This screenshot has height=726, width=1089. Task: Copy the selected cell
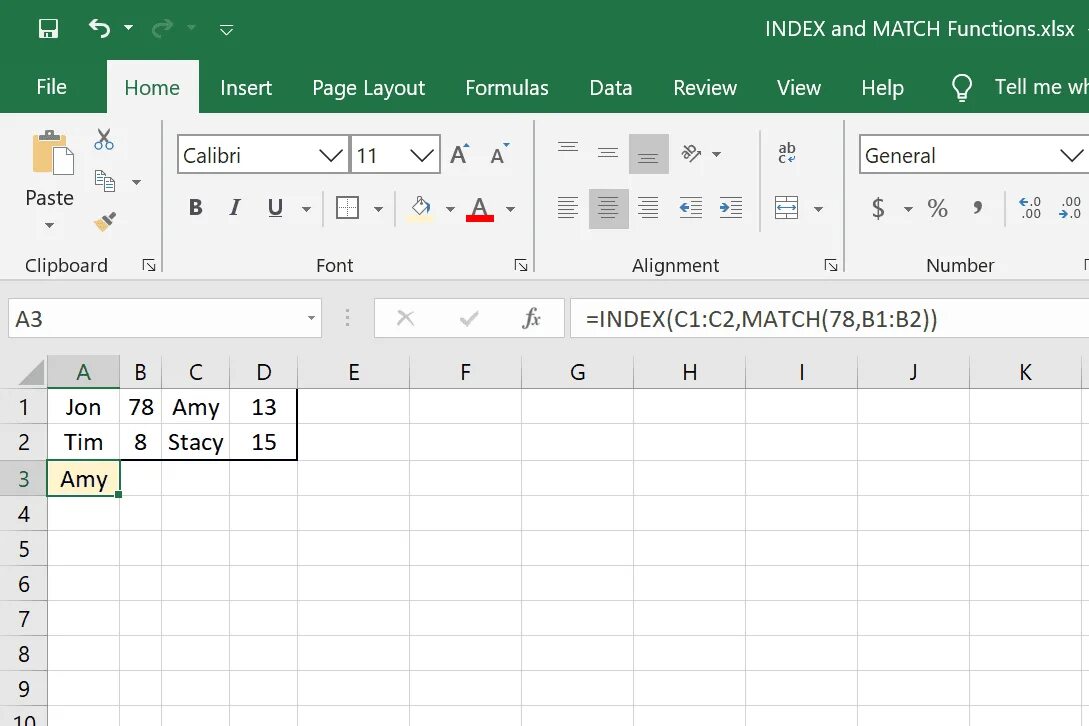[105, 181]
